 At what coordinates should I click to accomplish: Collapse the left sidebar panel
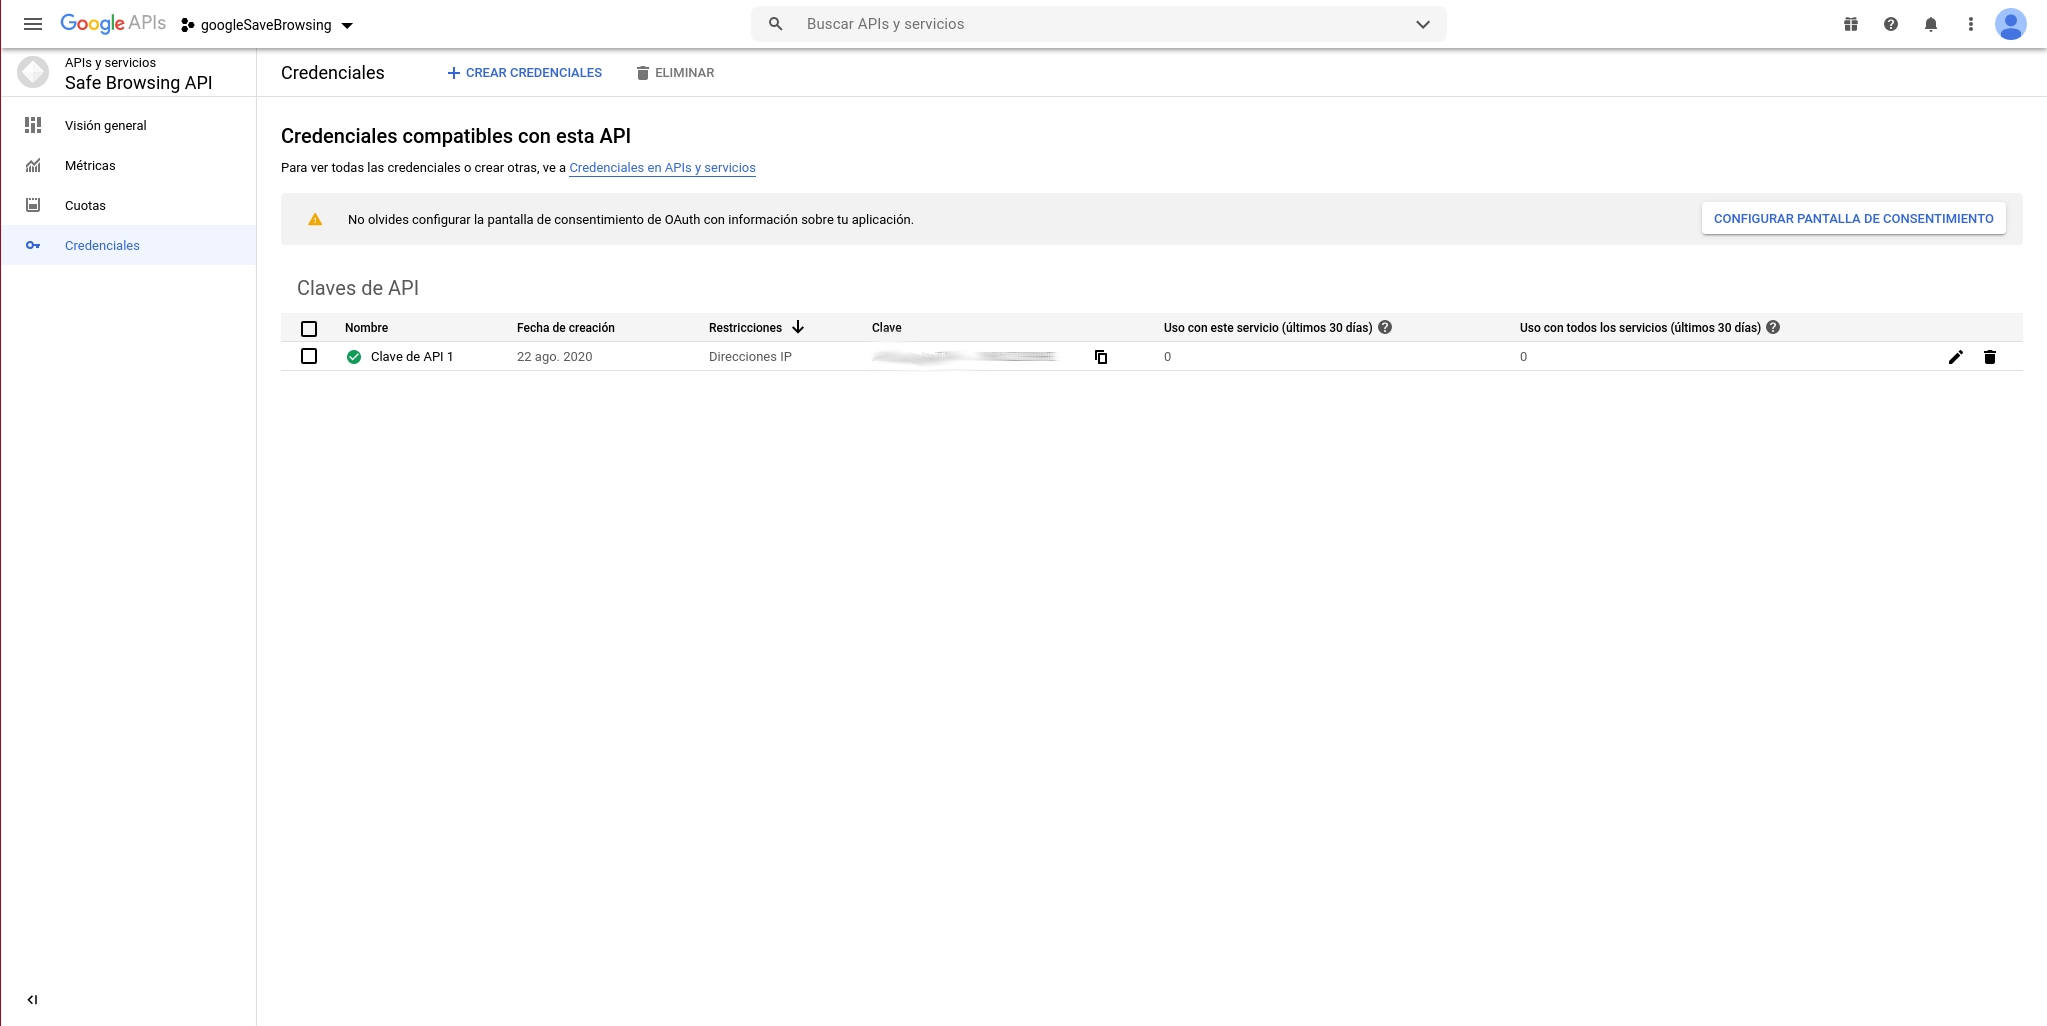click(x=32, y=999)
